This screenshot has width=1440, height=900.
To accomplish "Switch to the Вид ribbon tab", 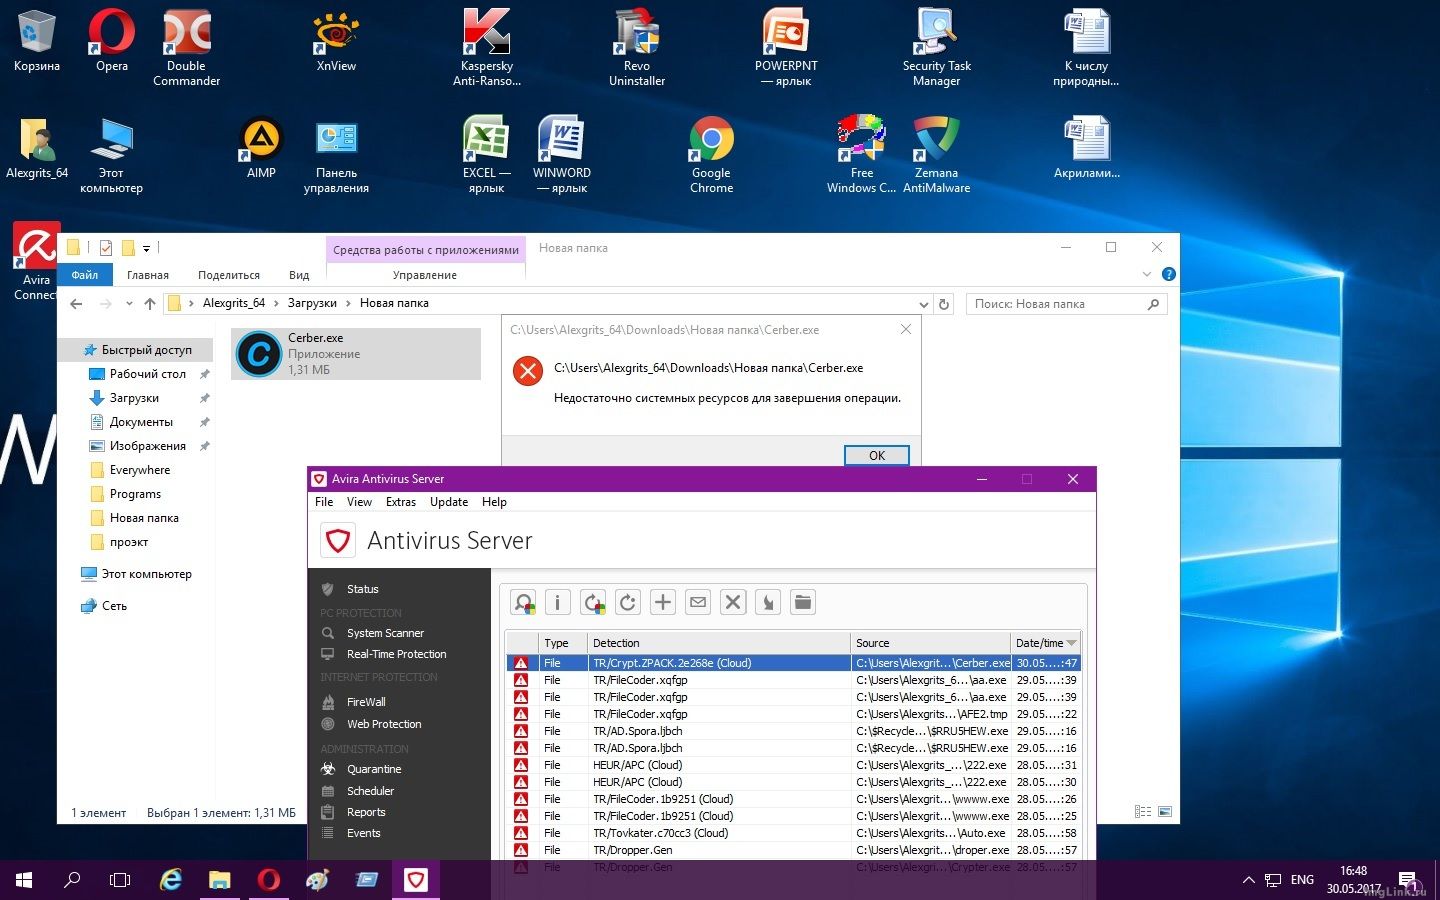I will pyautogui.click(x=299, y=275).
